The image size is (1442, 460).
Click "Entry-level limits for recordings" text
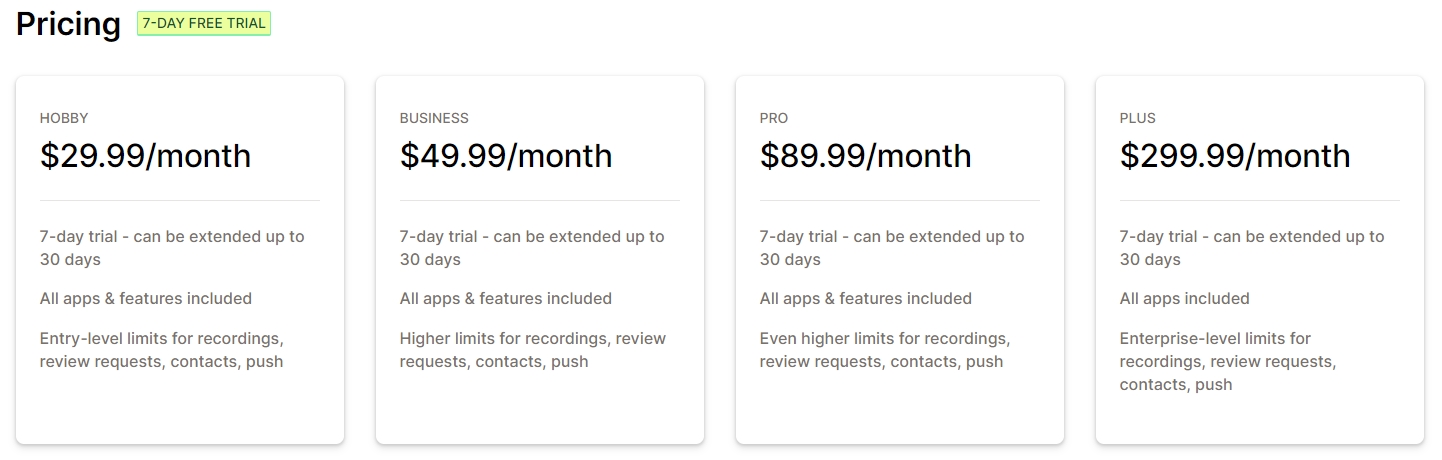162,350
